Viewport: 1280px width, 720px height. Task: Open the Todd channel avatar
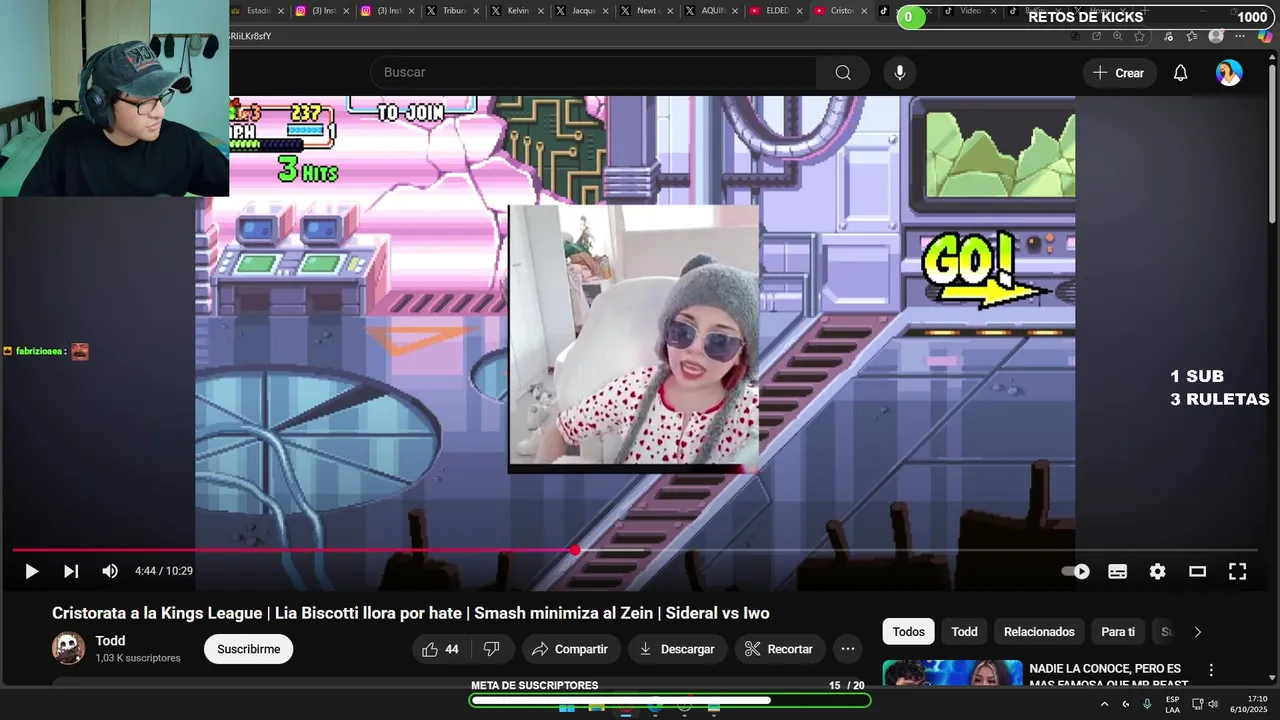click(x=69, y=648)
